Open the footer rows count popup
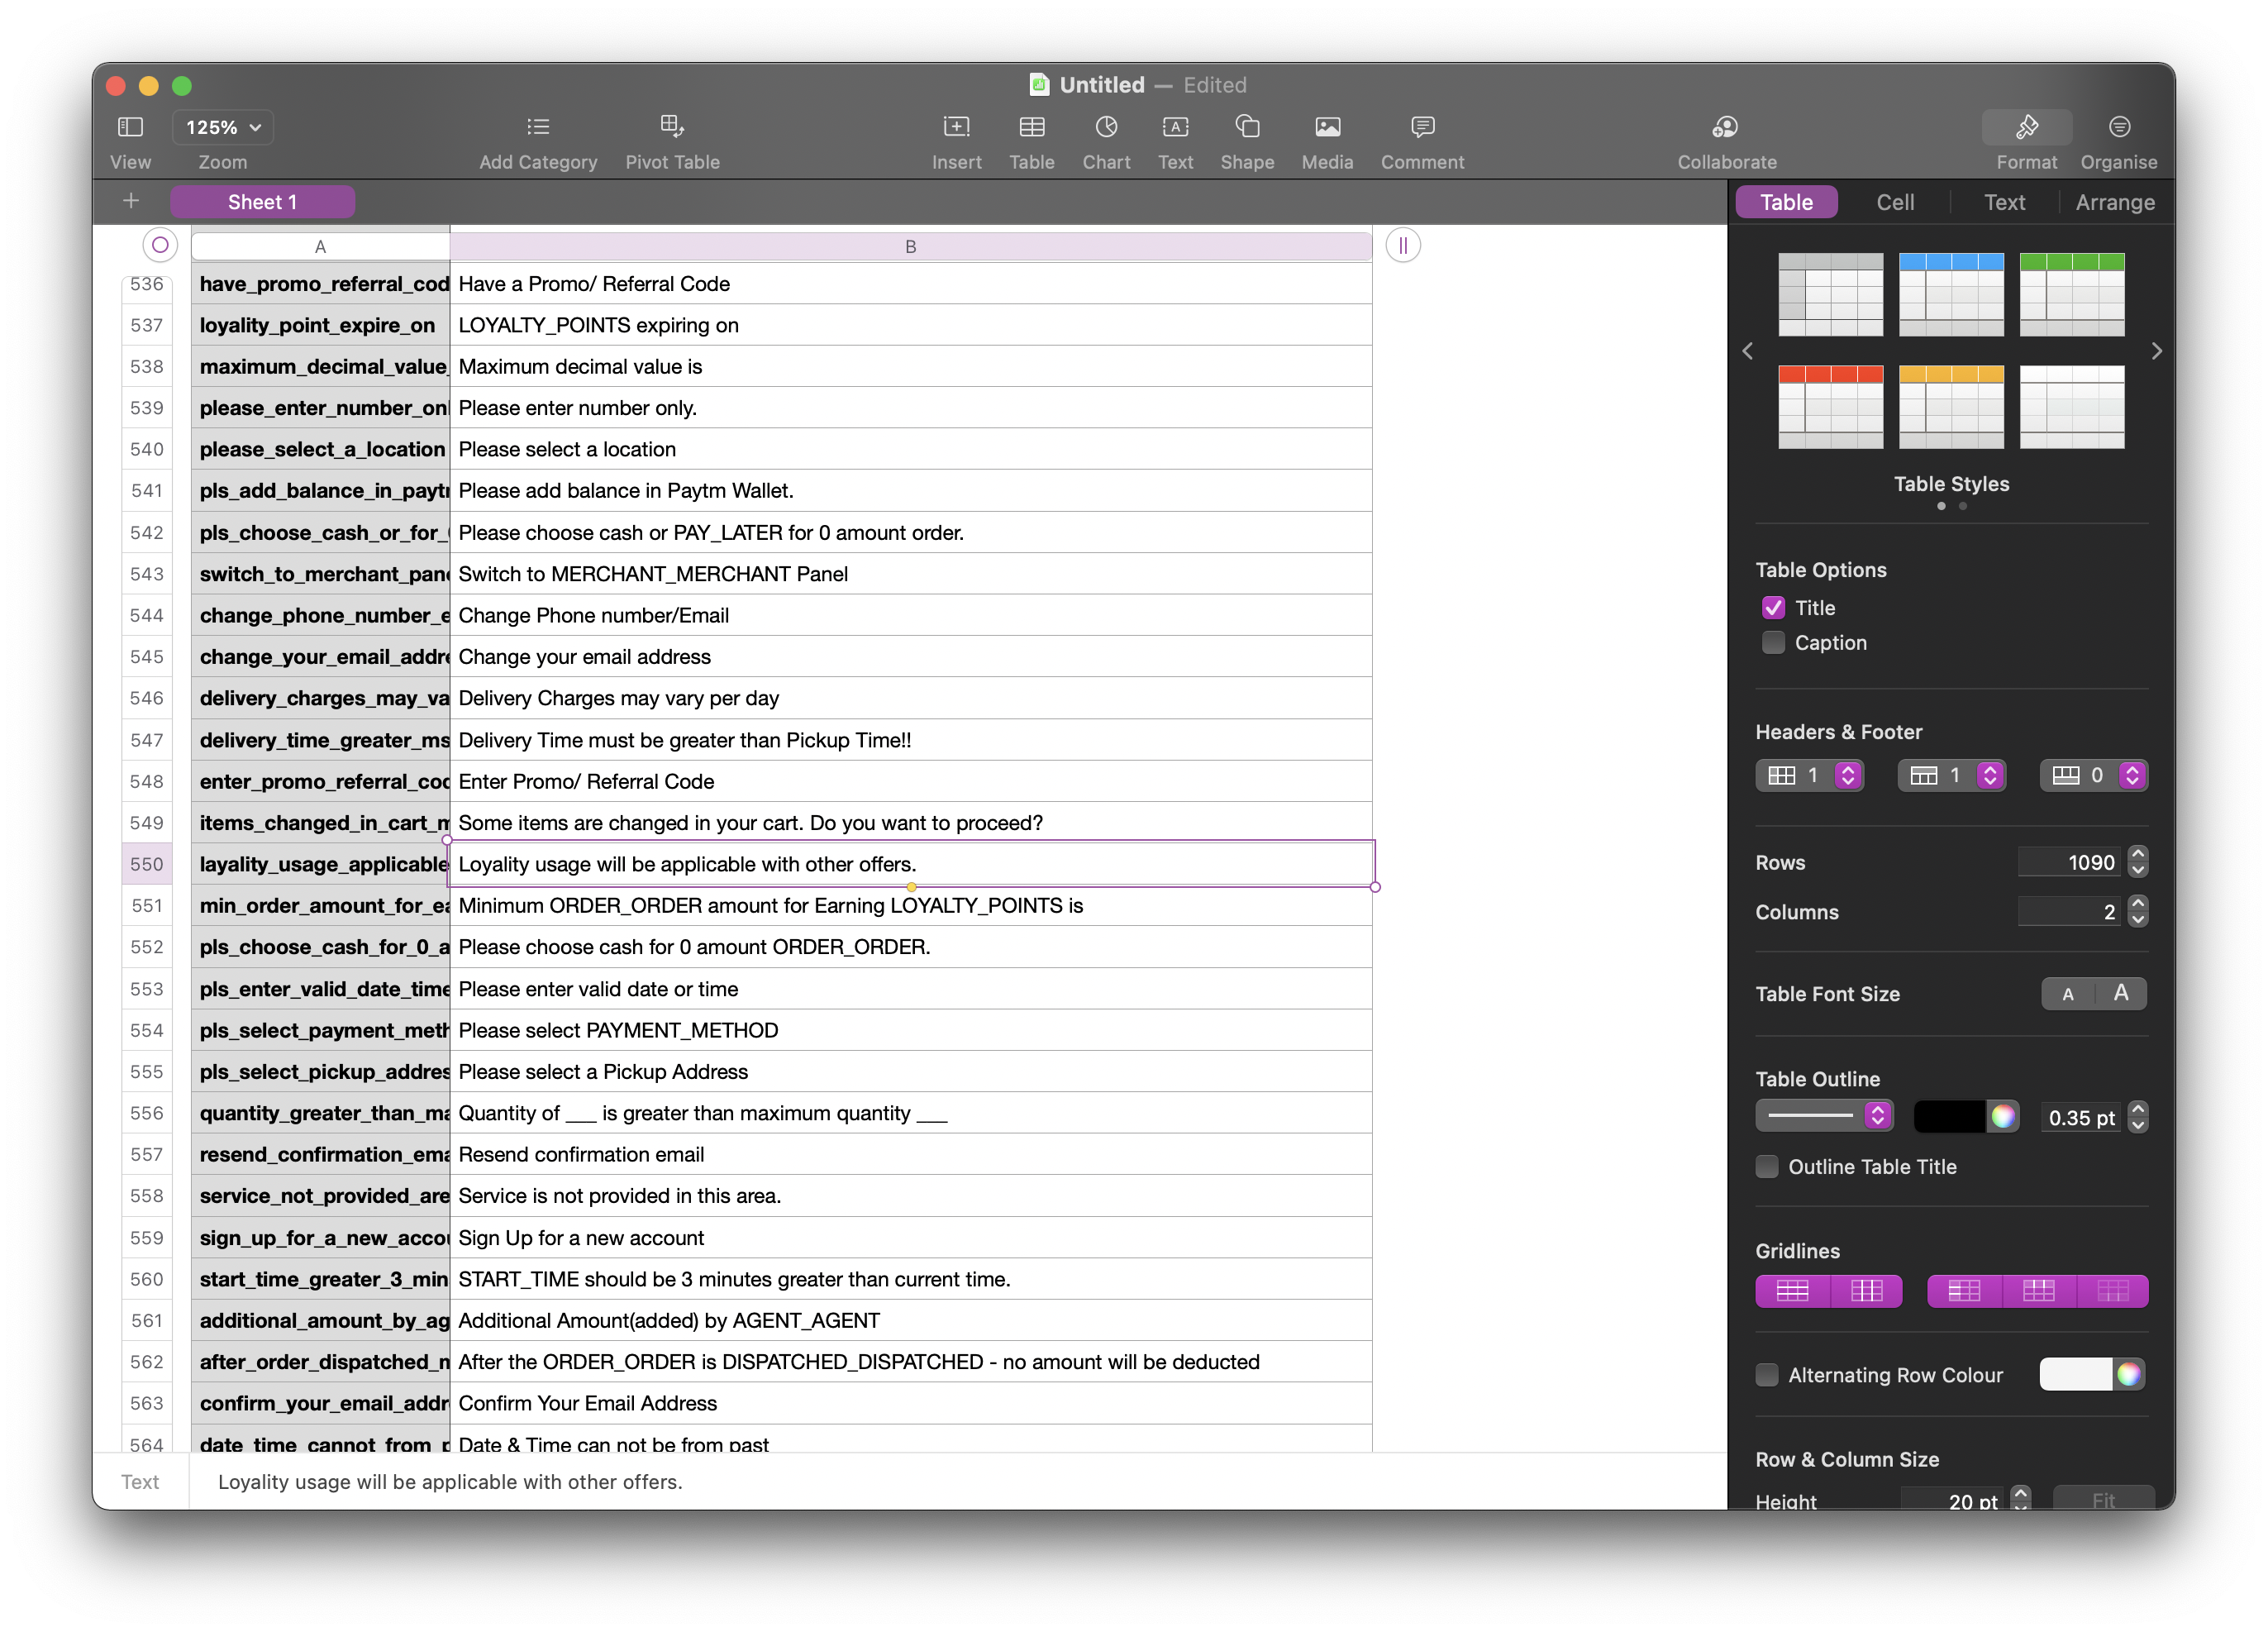This screenshot has width=2268, height=1632. pos(2093,776)
